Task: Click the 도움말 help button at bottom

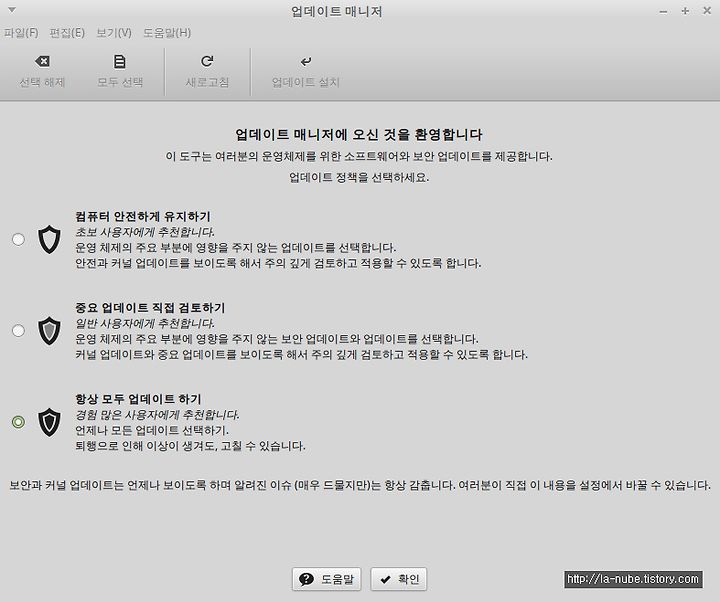Action: (326, 579)
